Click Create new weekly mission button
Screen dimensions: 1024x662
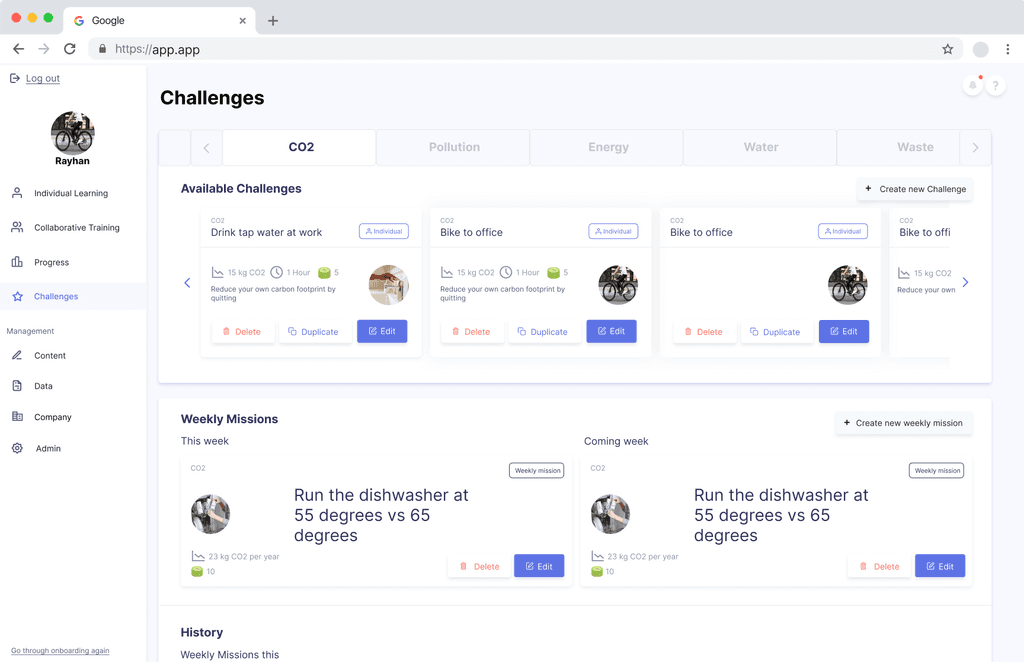coord(903,423)
